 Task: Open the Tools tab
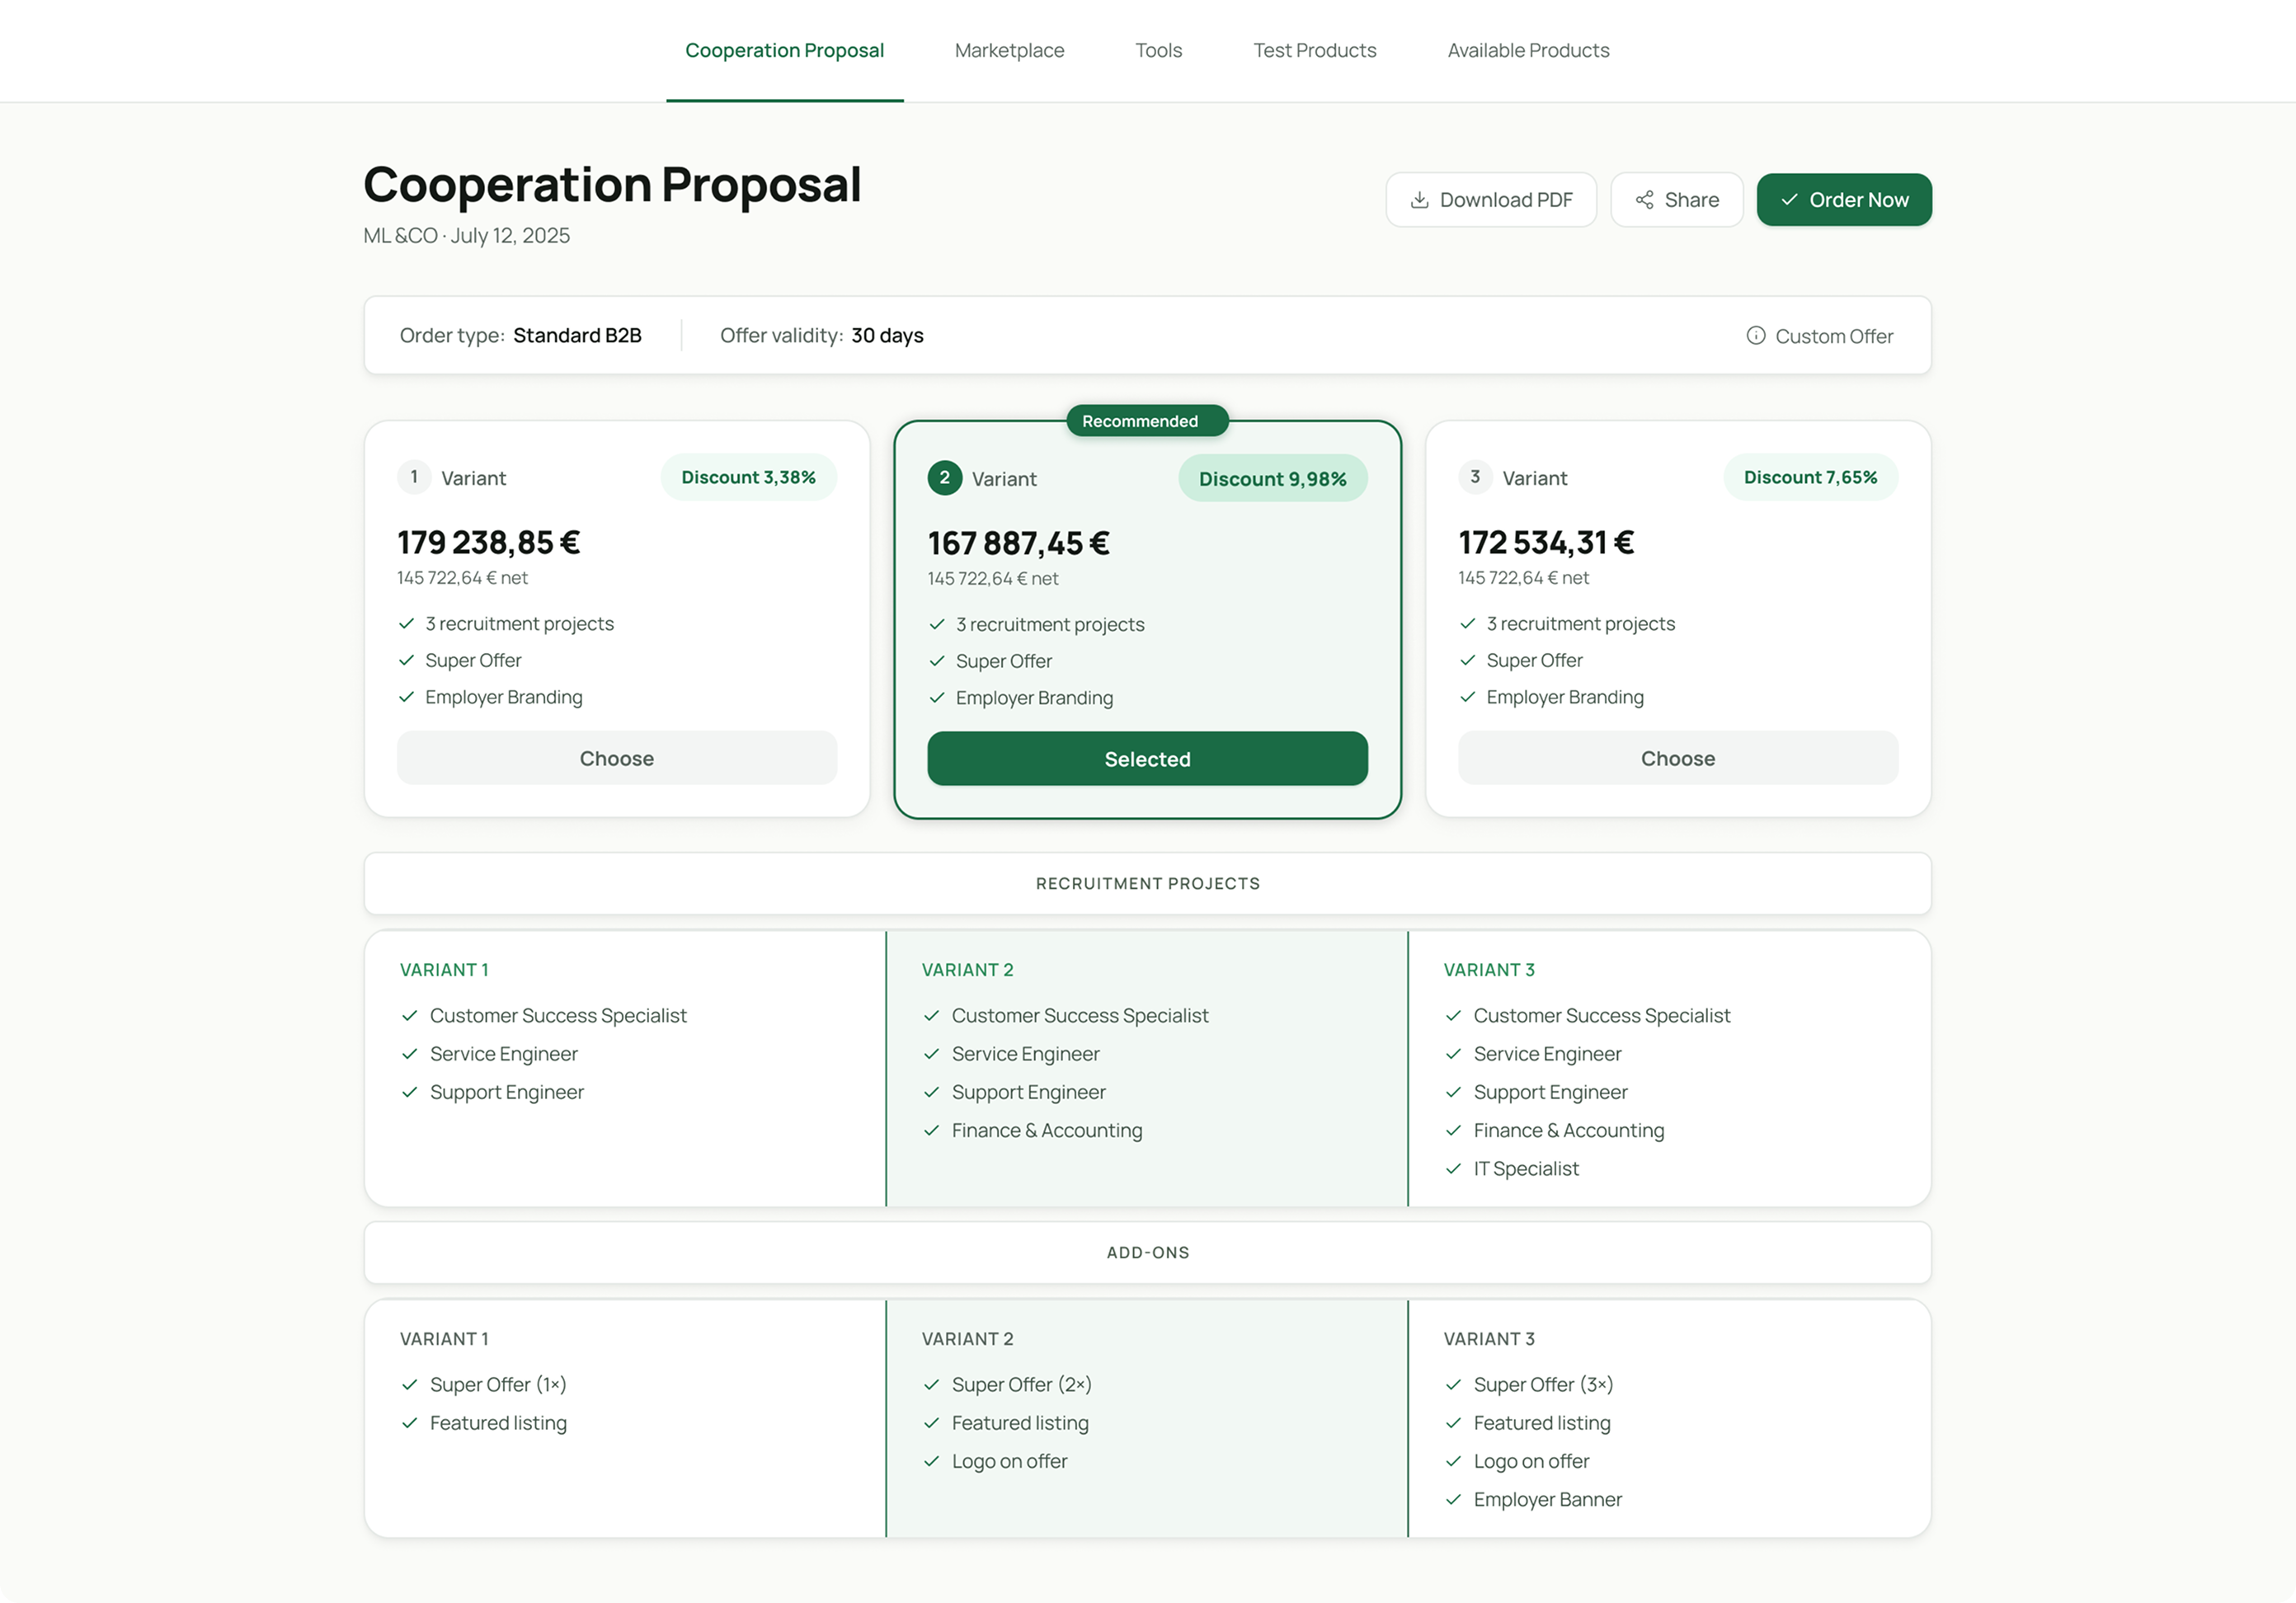point(1158,50)
